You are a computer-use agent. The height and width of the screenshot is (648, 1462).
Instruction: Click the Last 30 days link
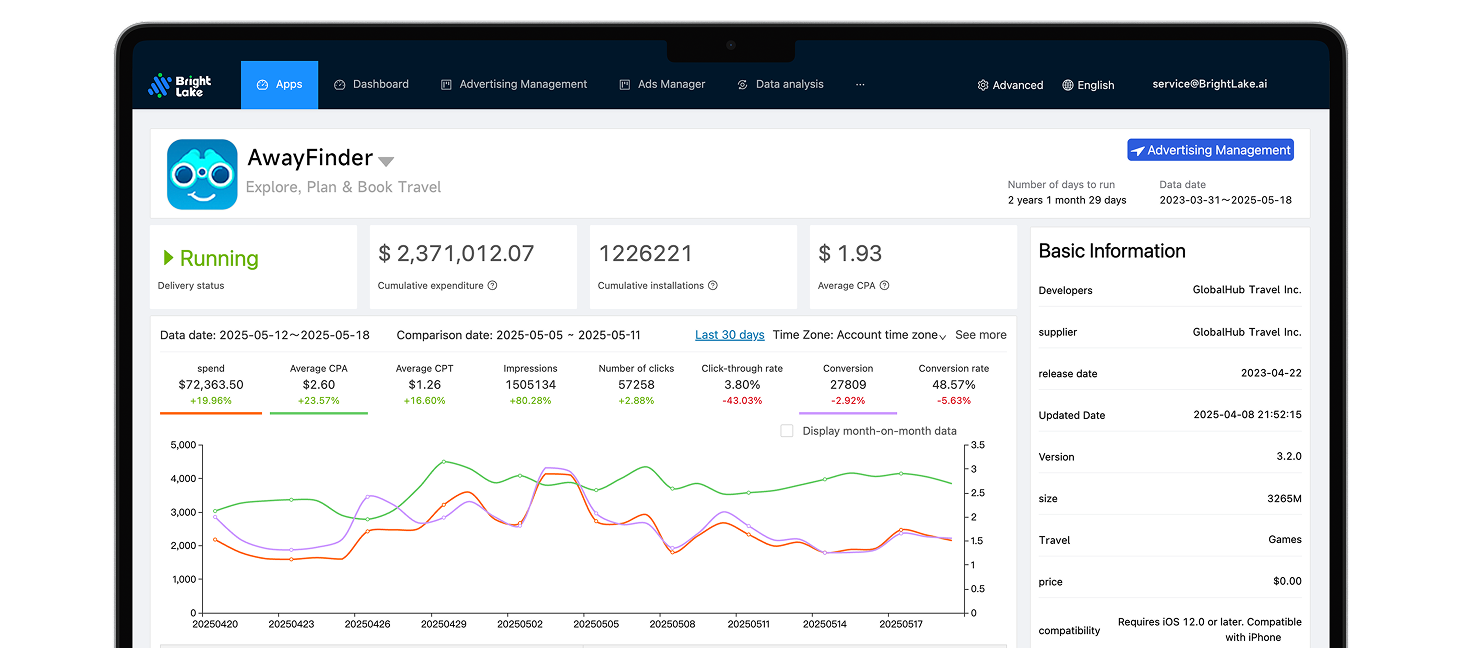coord(730,335)
